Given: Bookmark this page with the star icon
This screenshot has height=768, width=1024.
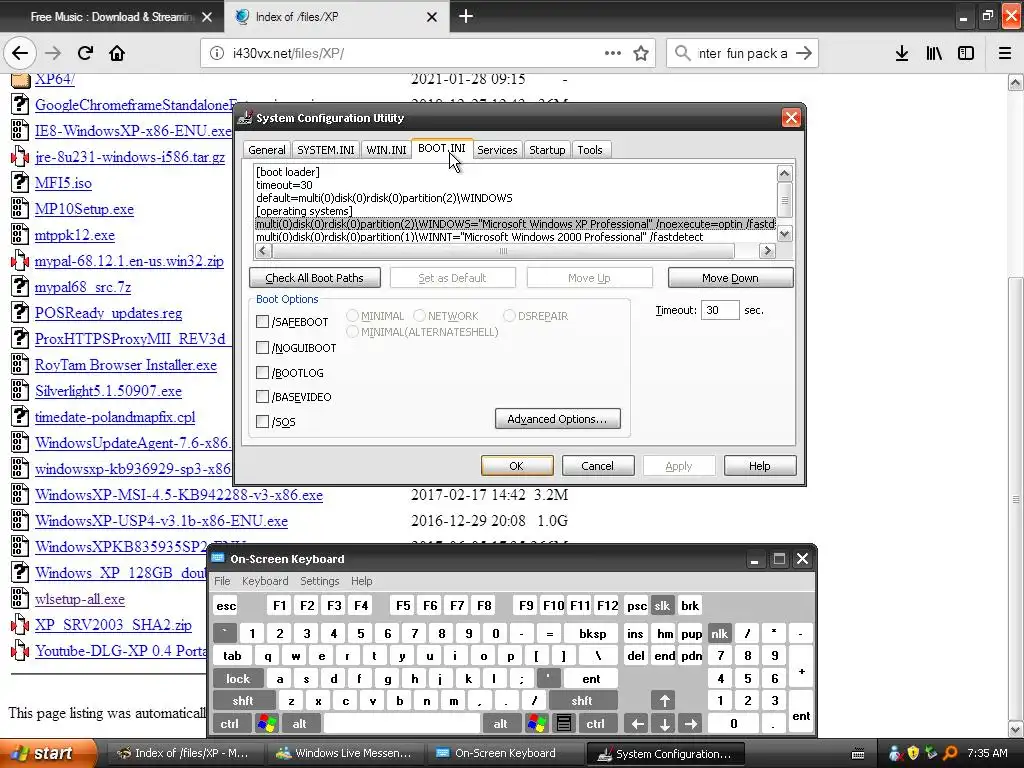Looking at the screenshot, I should point(641,53).
